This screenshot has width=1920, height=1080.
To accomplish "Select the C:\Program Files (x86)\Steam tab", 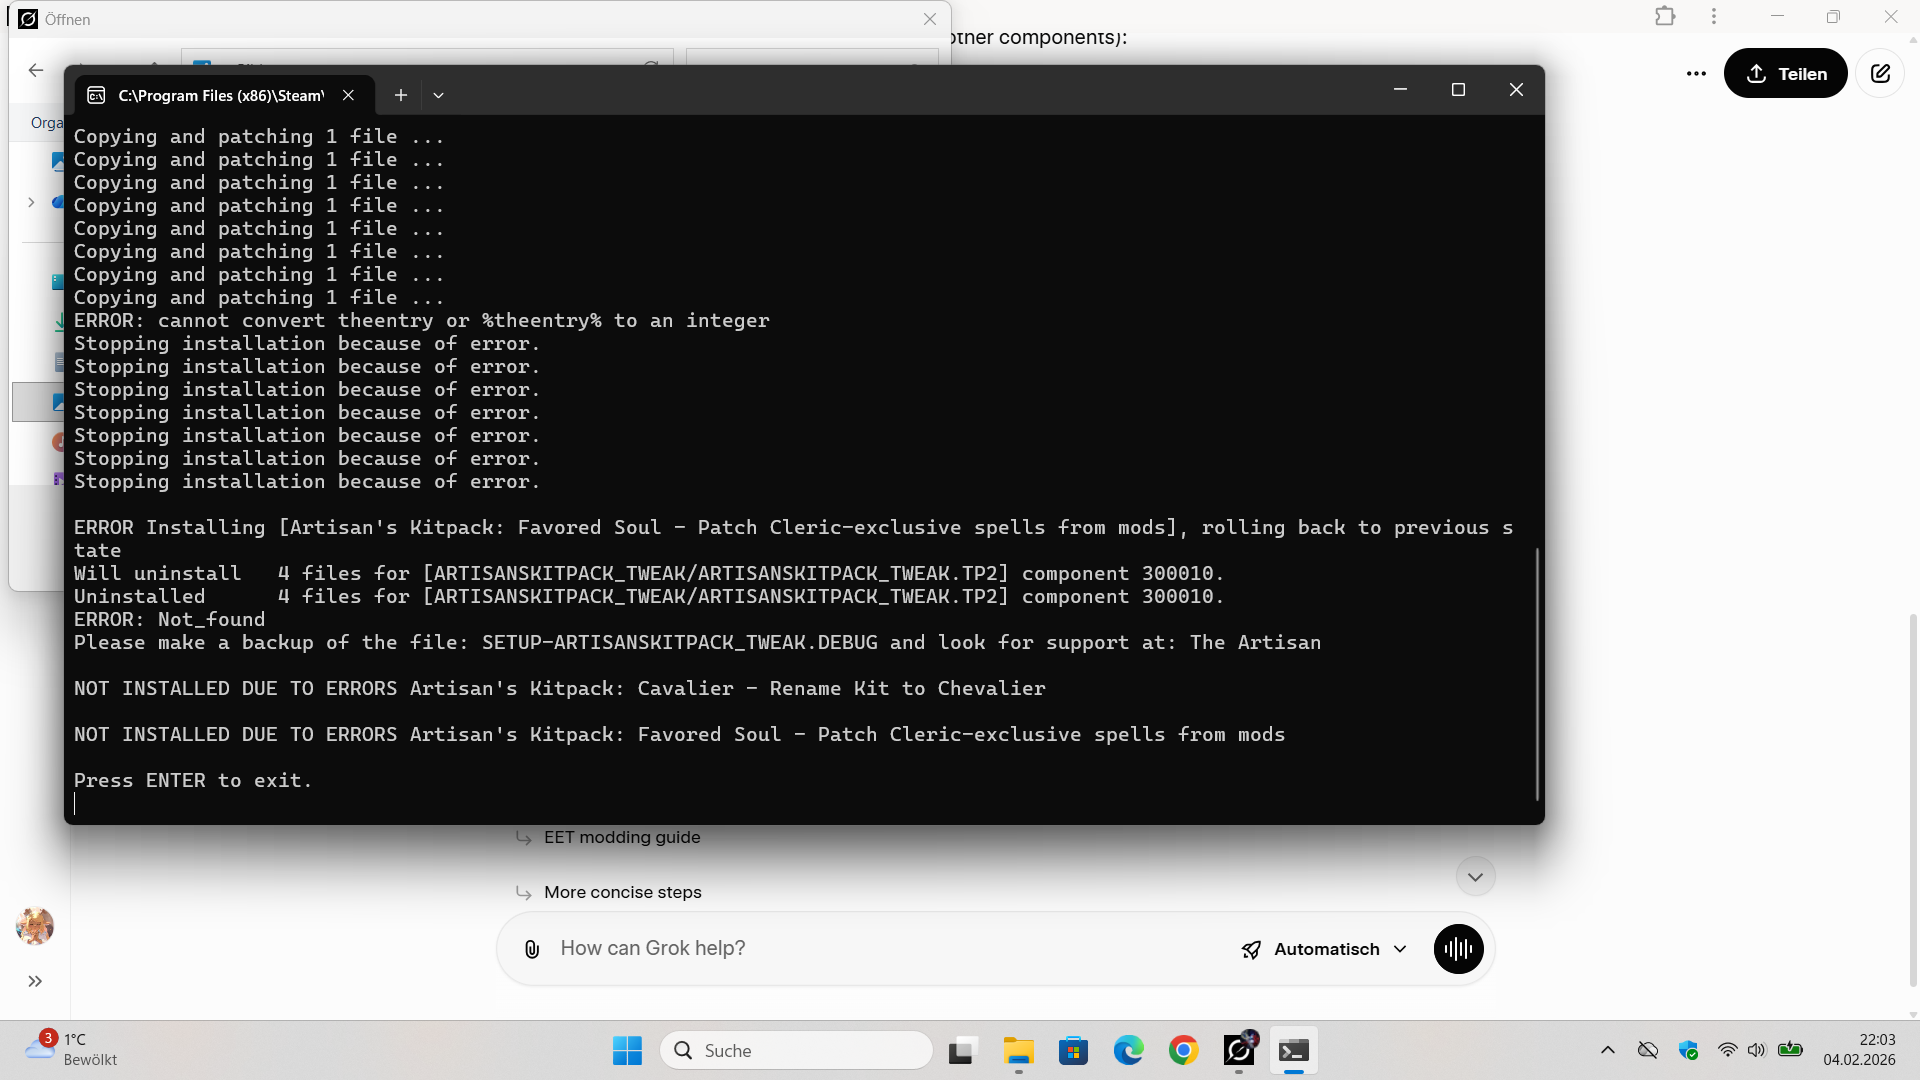I will pos(220,95).
